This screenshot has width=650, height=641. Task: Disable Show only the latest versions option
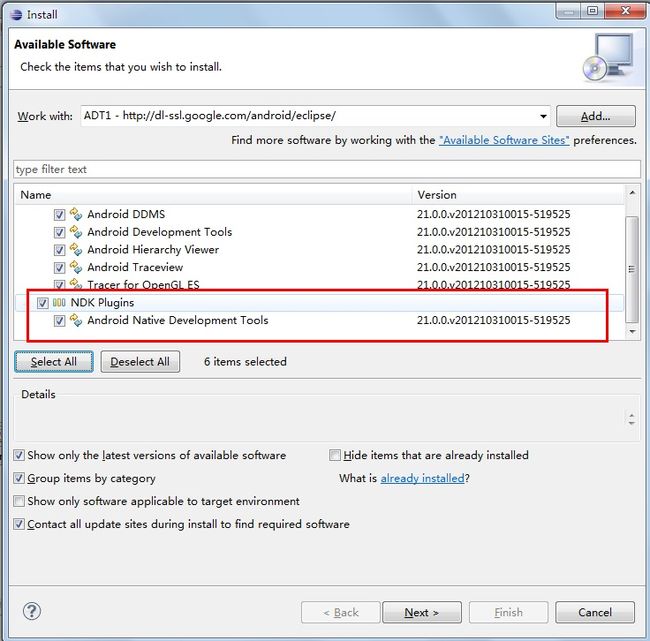coord(19,455)
